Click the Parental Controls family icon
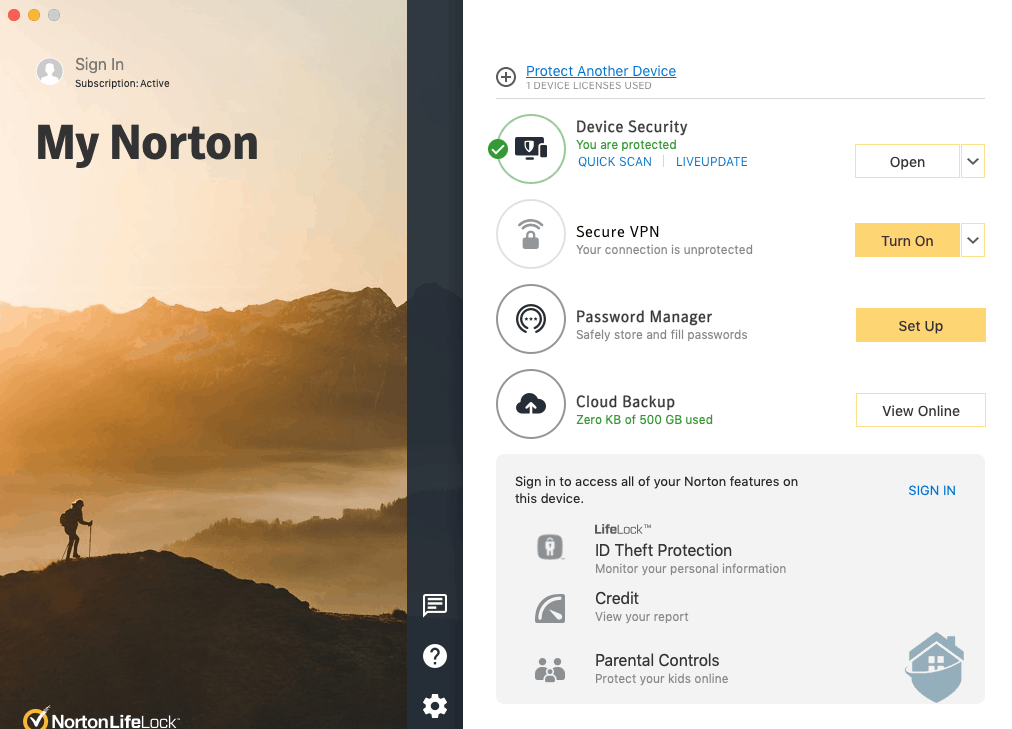This screenshot has width=1012, height=729. (550, 670)
